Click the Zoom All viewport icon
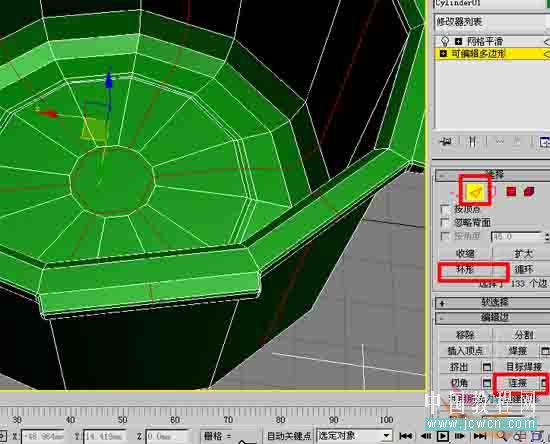 pos(519,436)
